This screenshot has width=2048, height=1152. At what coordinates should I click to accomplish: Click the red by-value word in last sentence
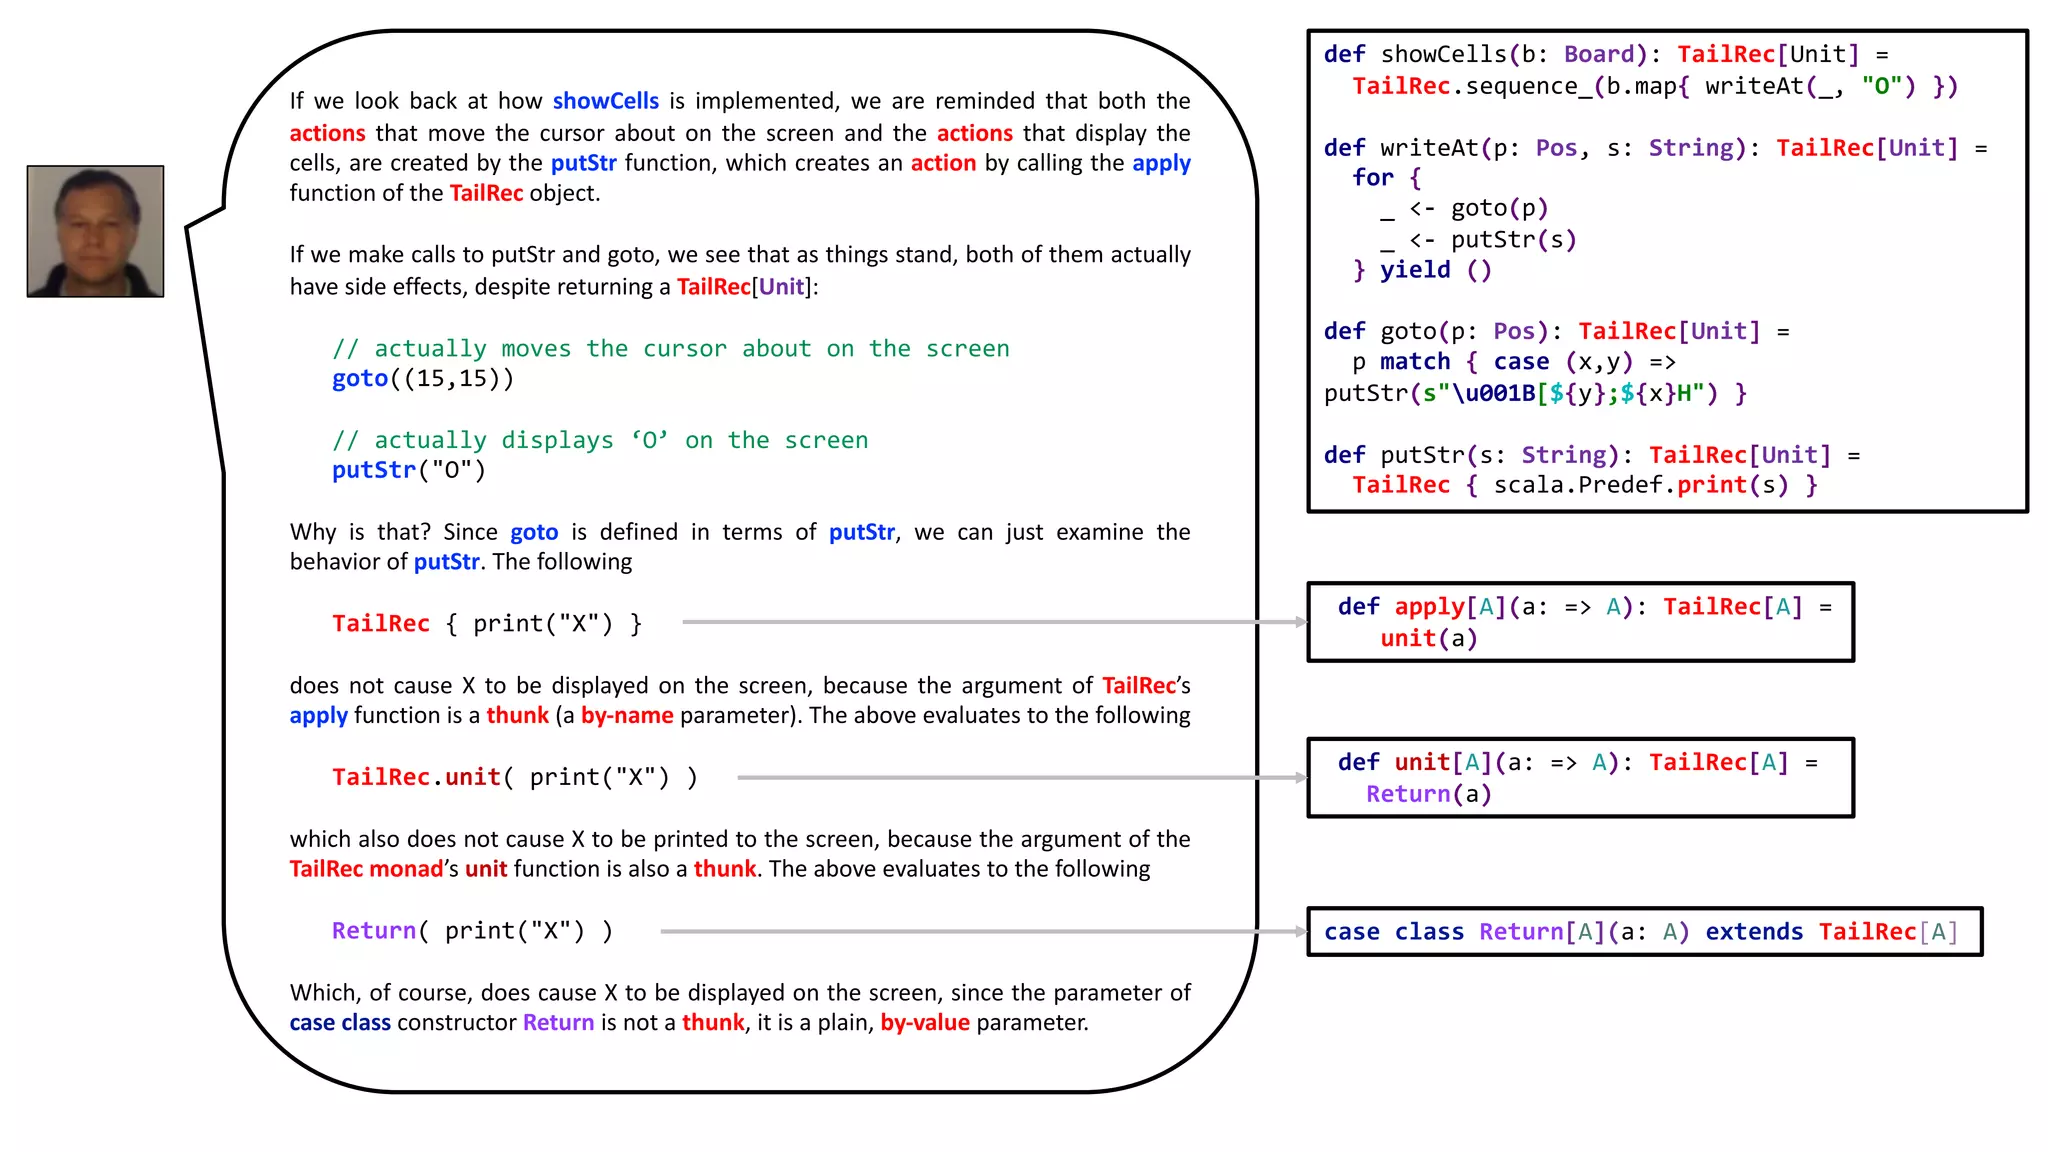(x=924, y=1023)
